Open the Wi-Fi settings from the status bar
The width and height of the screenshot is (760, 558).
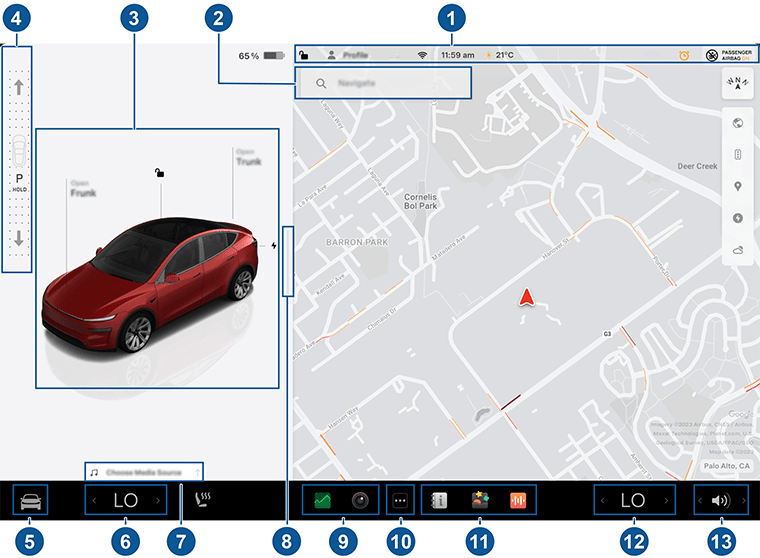click(422, 56)
